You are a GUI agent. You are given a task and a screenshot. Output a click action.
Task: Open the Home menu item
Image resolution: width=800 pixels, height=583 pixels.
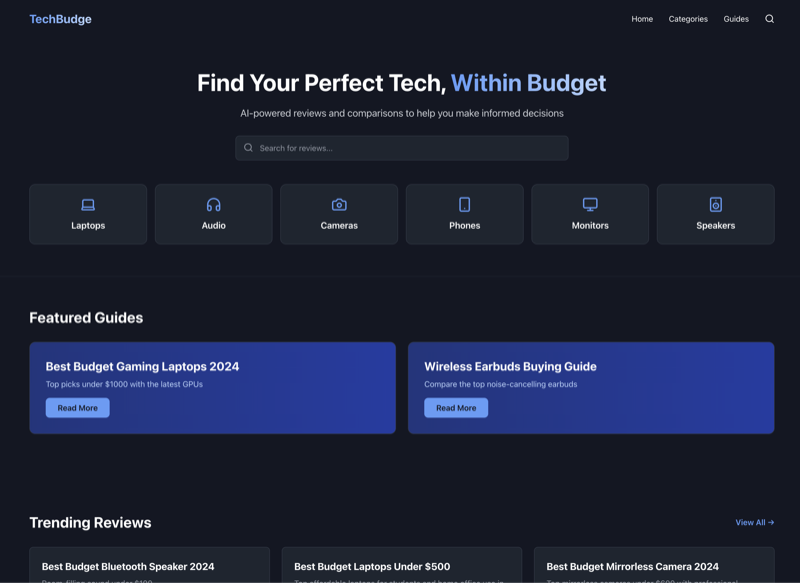(x=641, y=18)
